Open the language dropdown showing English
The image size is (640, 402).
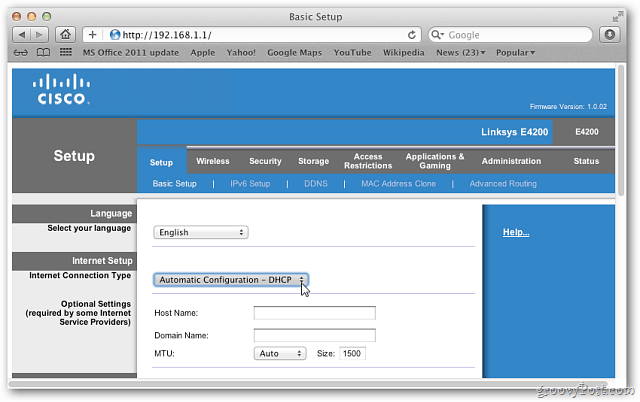point(201,232)
